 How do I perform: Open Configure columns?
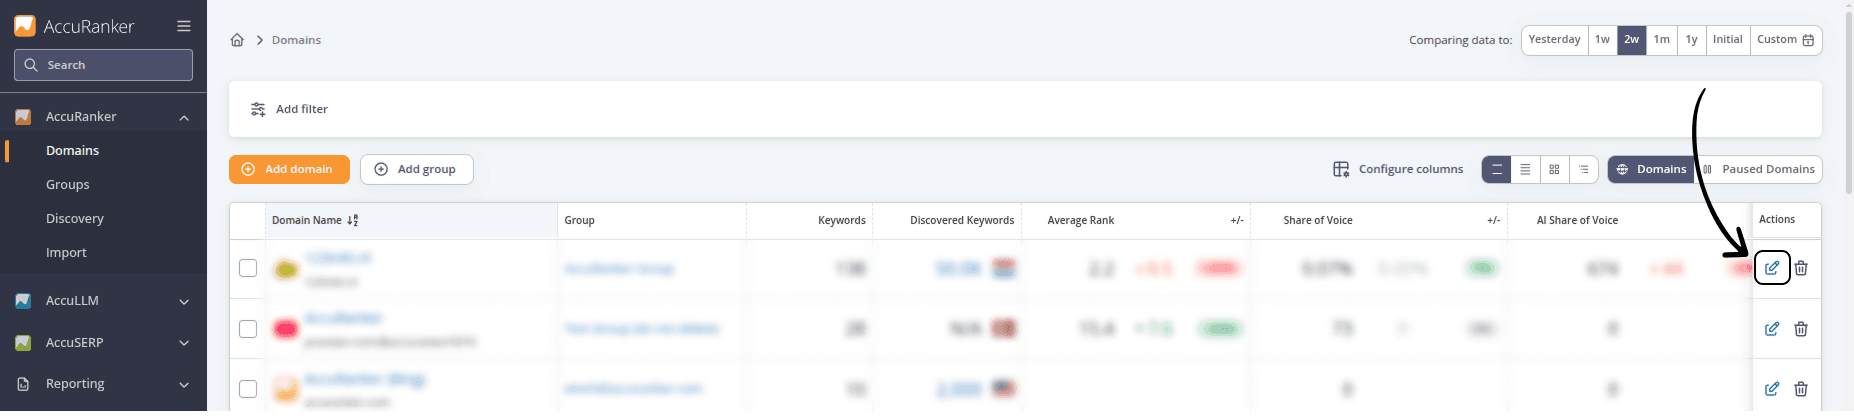click(1398, 169)
